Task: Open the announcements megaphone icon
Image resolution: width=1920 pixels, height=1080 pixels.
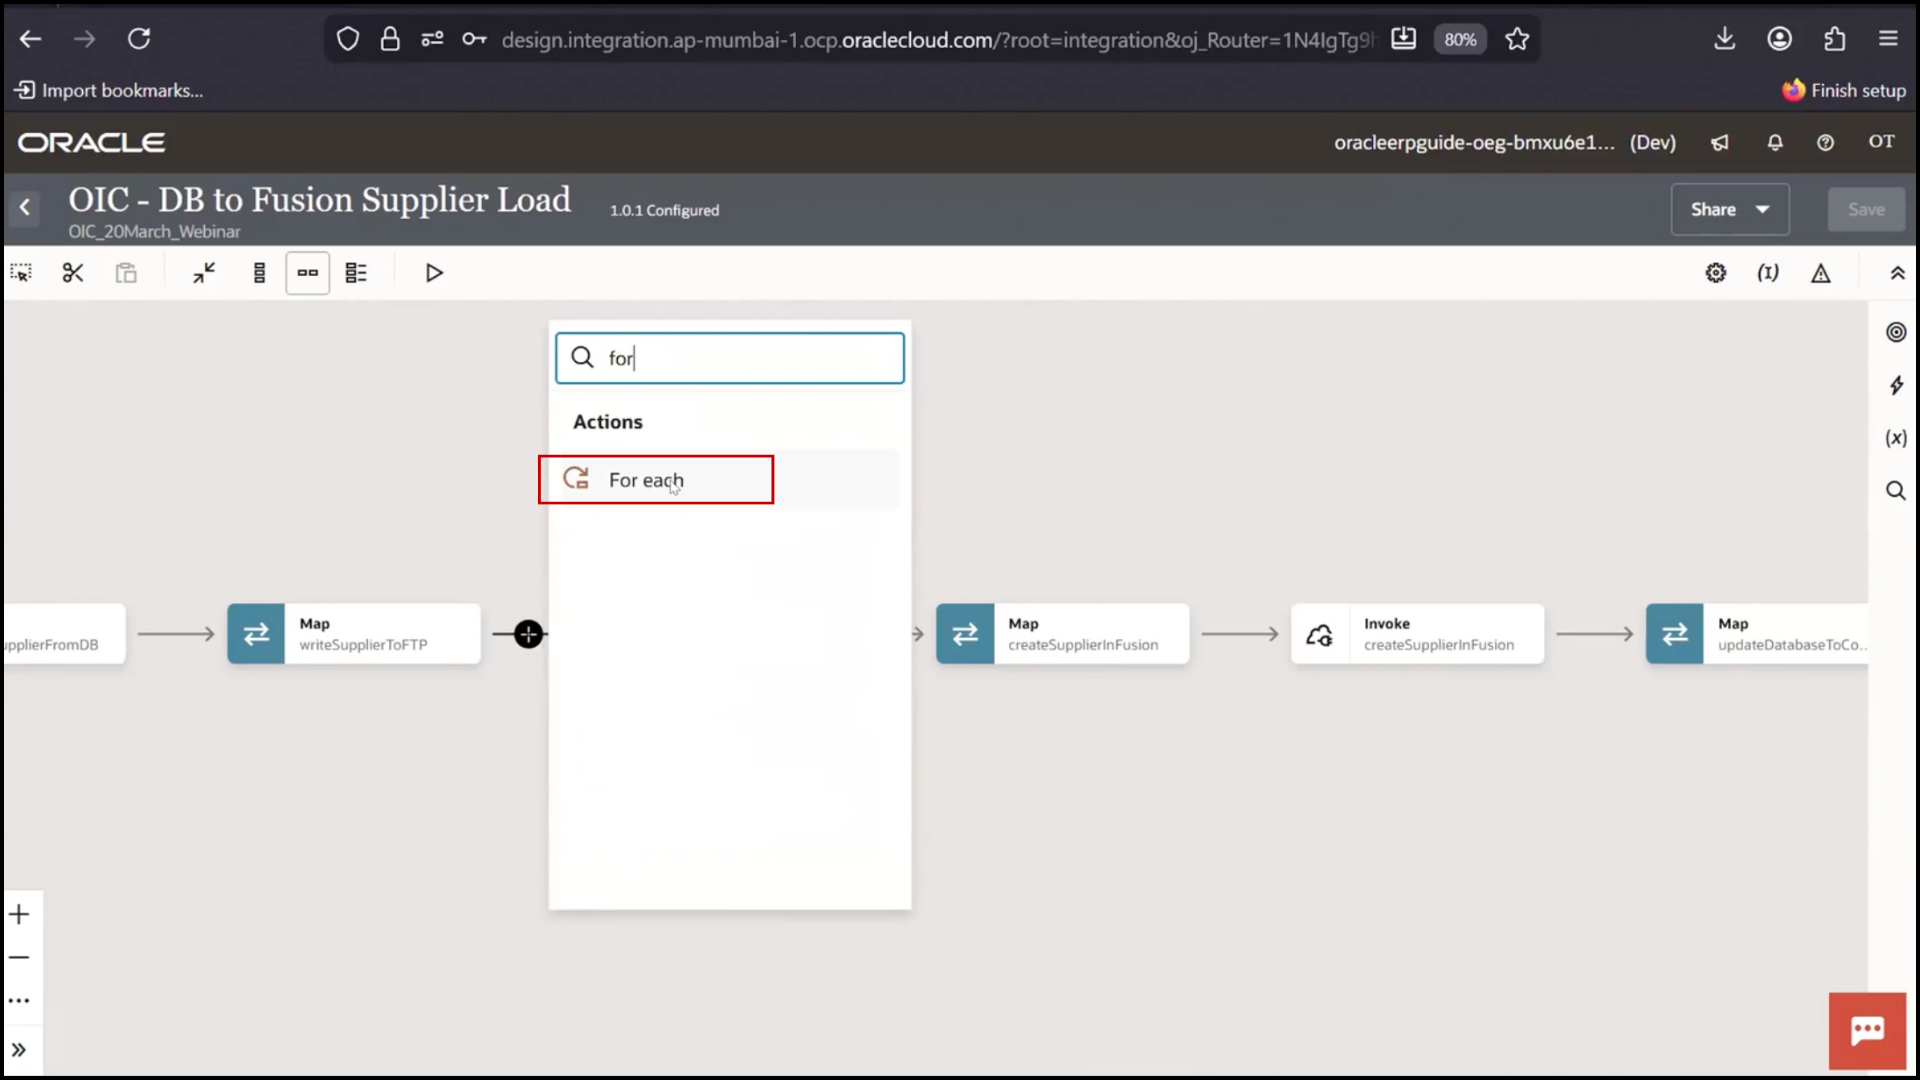Action: pyautogui.click(x=1720, y=142)
